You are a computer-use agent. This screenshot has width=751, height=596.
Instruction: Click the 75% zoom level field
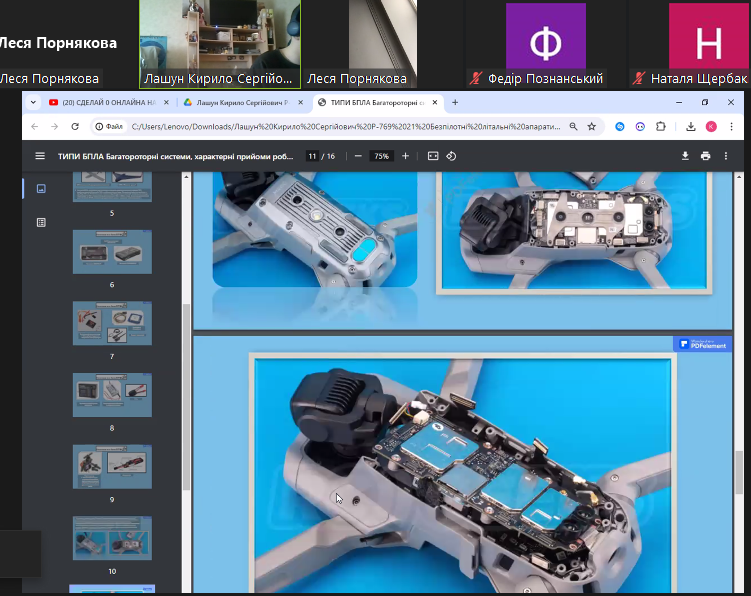(381, 156)
